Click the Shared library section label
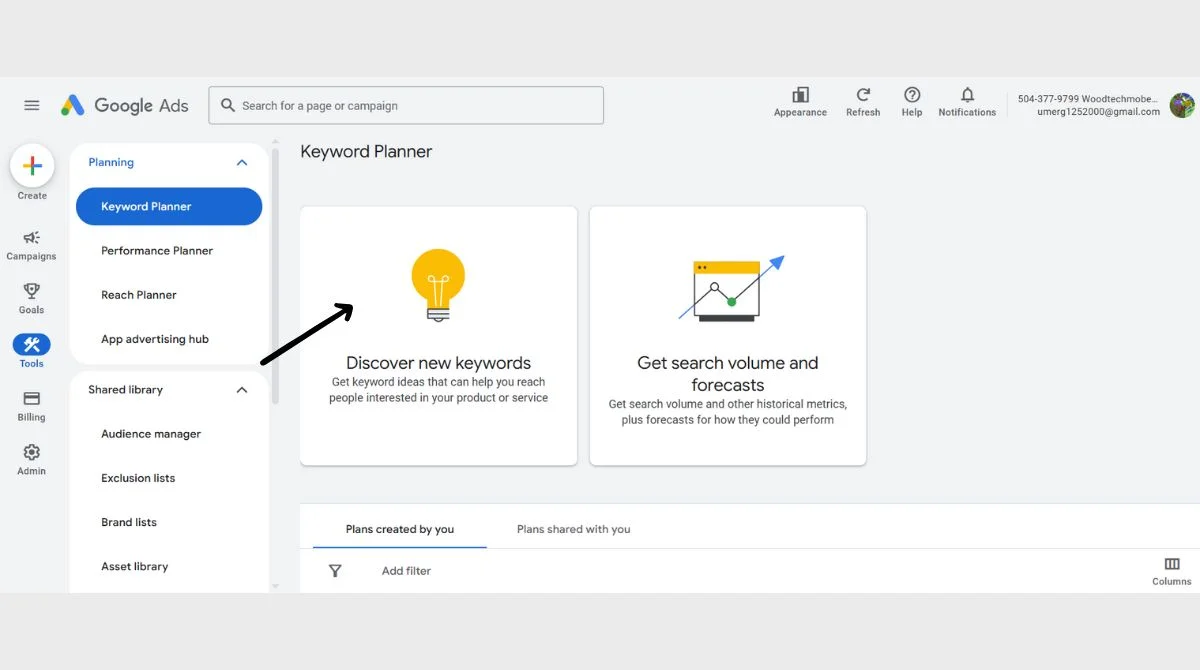1200x670 pixels. tap(125, 390)
